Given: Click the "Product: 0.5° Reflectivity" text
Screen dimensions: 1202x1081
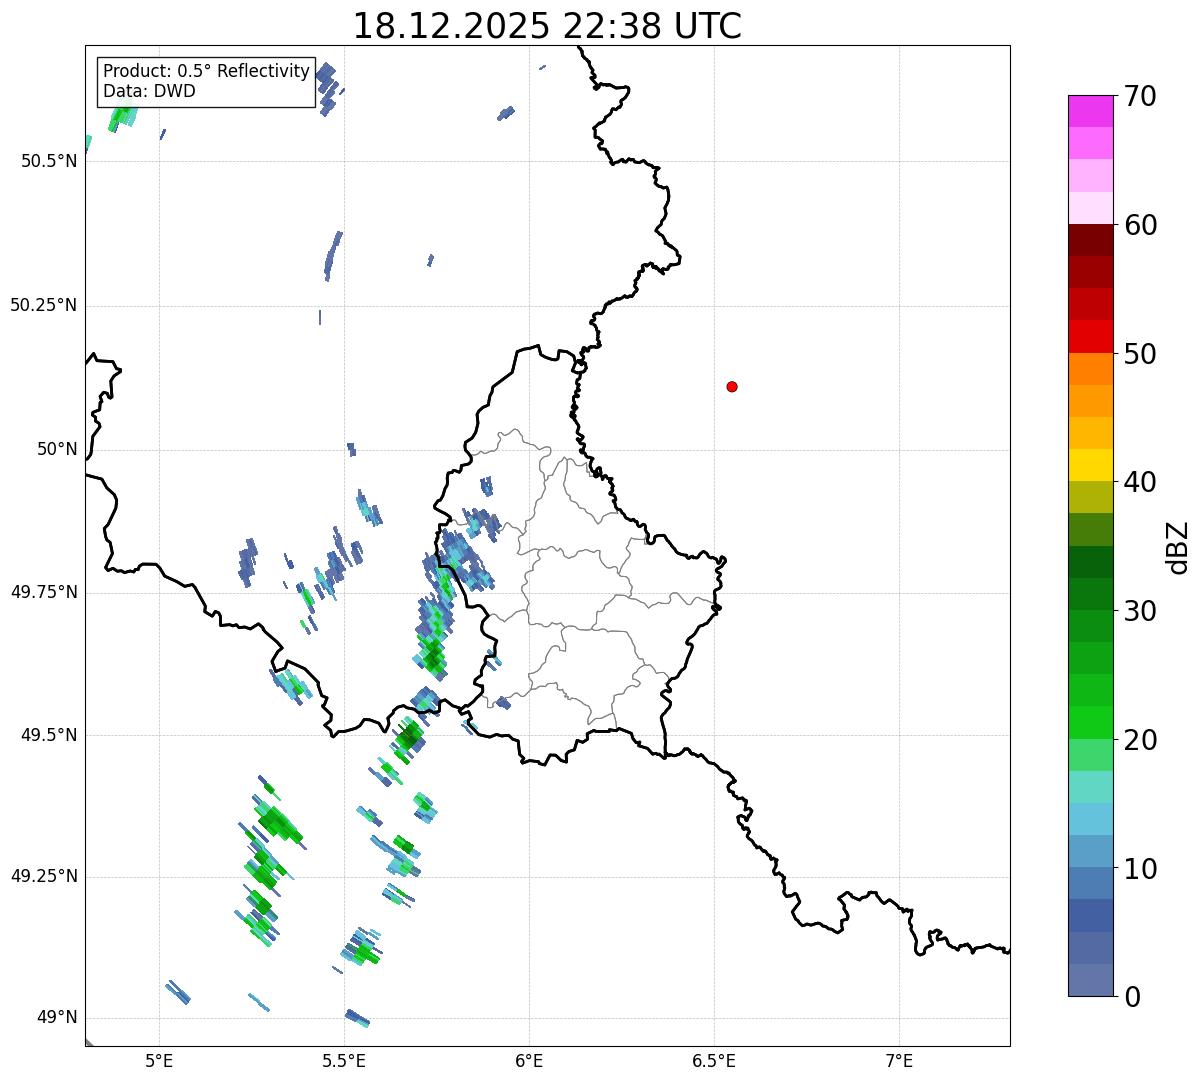Looking at the screenshot, I should tap(206, 71).
